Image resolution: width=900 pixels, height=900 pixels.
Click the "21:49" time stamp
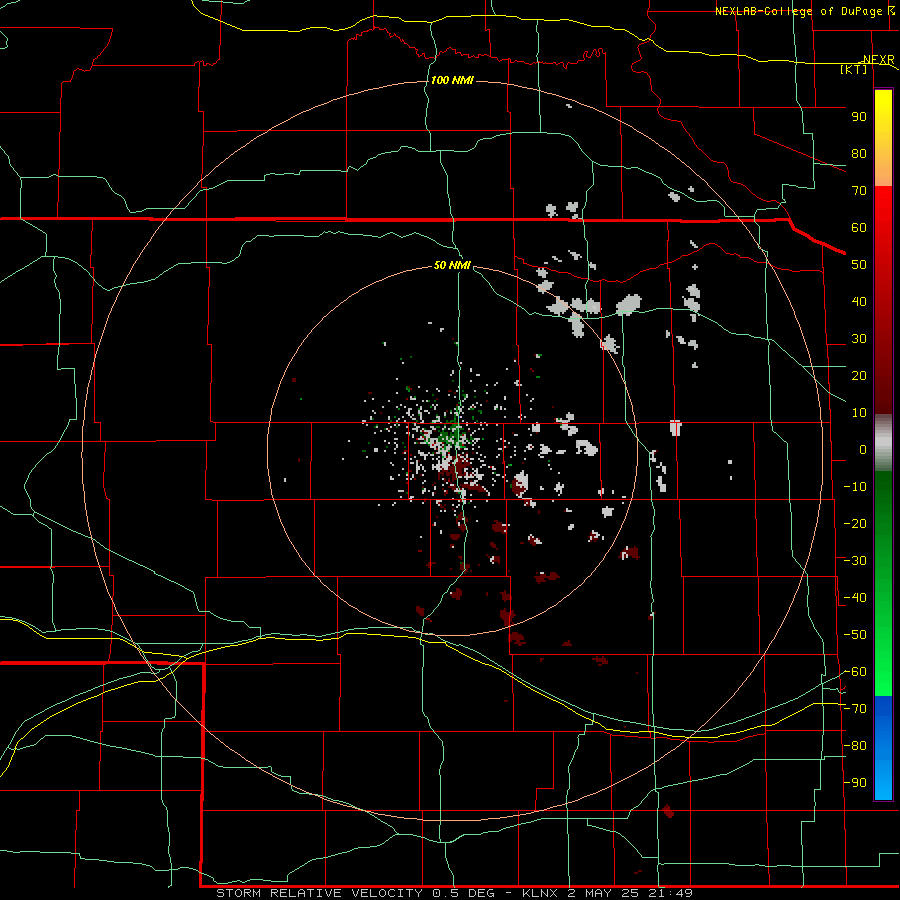tap(670, 893)
